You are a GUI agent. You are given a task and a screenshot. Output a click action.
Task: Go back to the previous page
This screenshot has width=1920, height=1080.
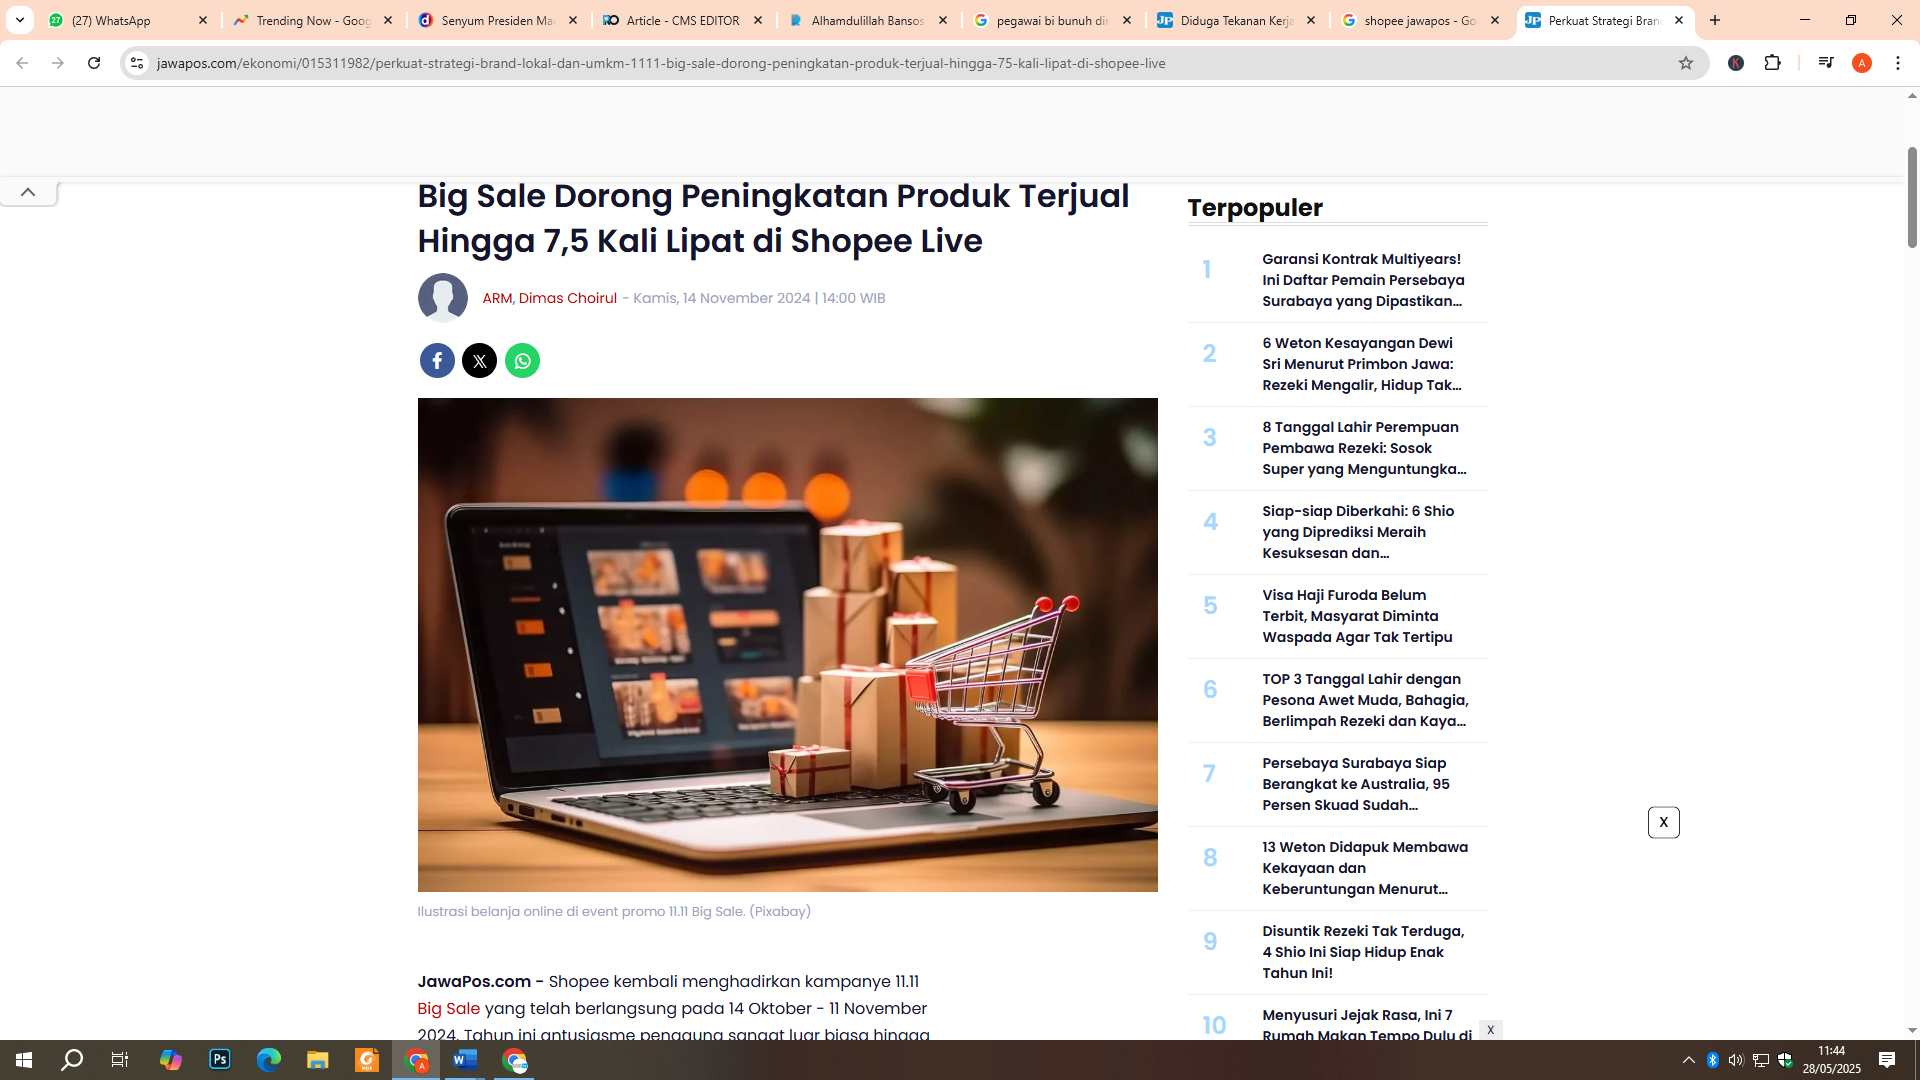point(22,63)
